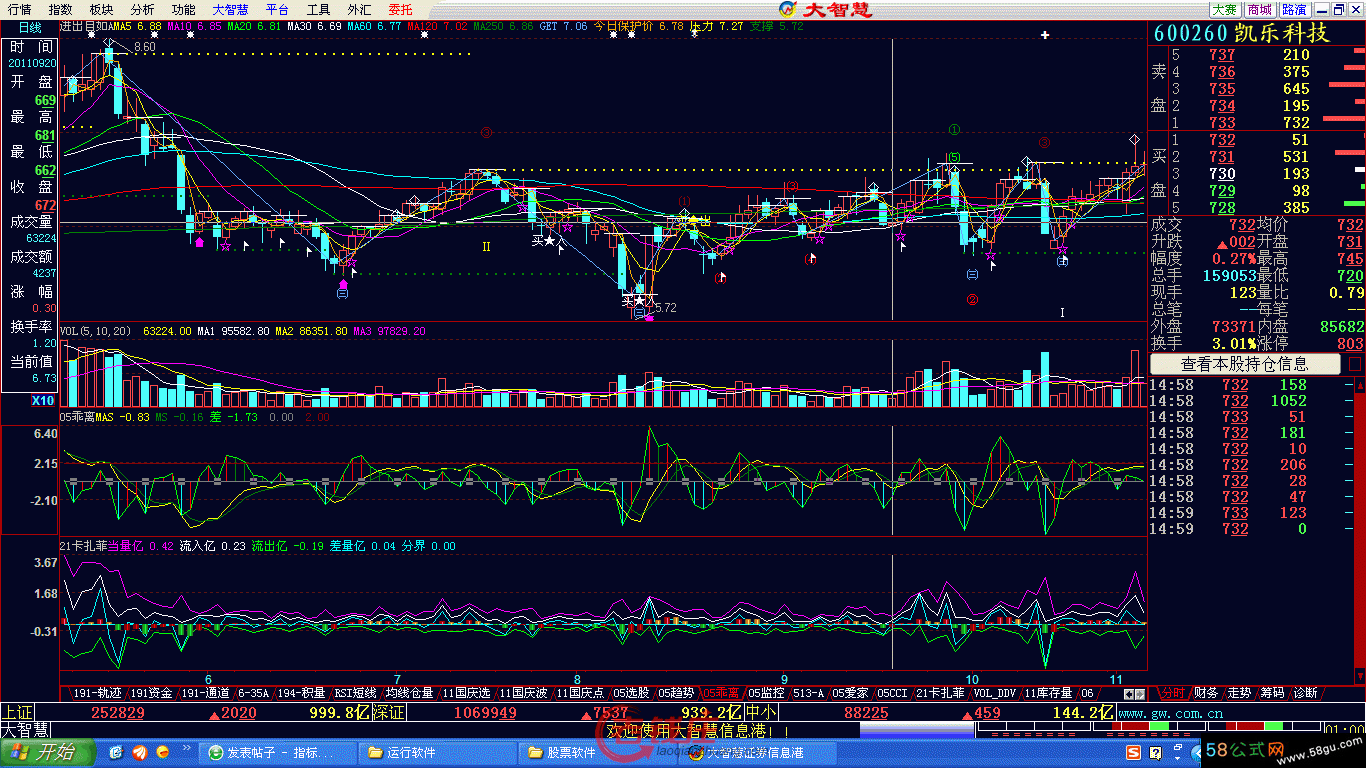The width and height of the screenshot is (1366, 768).
Task: Select the 191-轨迹 indicator tab
Action: click(x=96, y=692)
